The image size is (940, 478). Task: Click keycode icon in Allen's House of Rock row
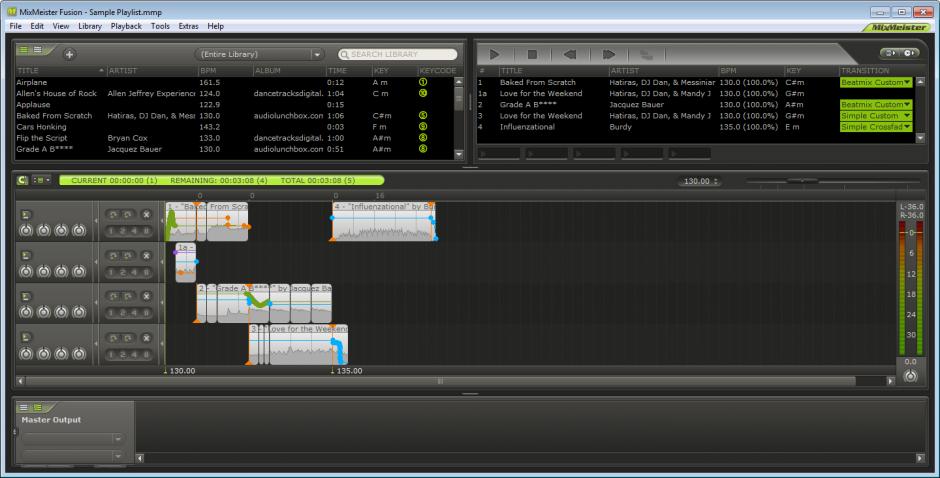click(423, 94)
